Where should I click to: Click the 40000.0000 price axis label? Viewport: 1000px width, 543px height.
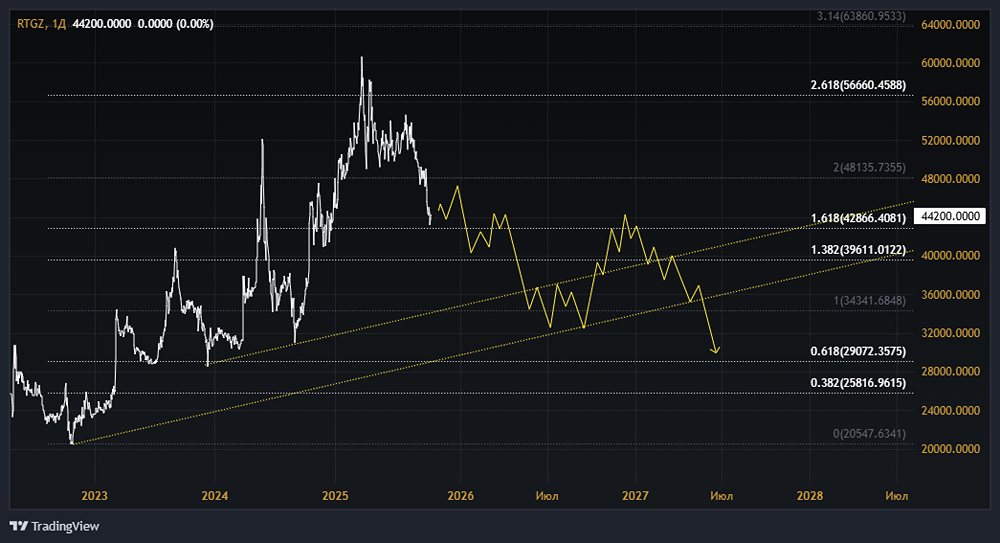pos(950,256)
